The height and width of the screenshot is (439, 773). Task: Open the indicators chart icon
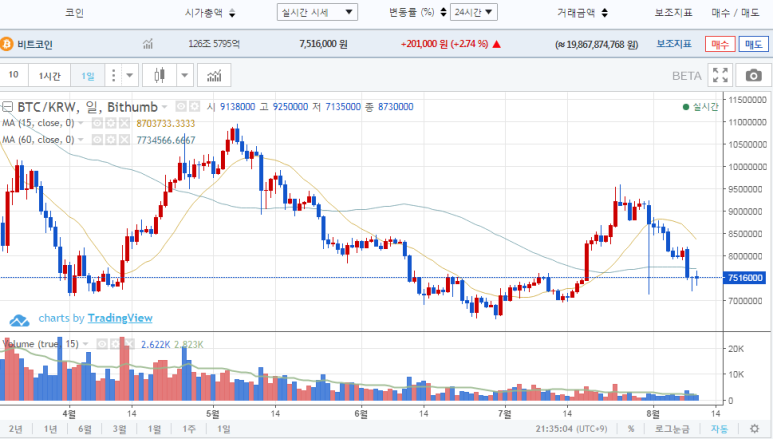pos(213,76)
